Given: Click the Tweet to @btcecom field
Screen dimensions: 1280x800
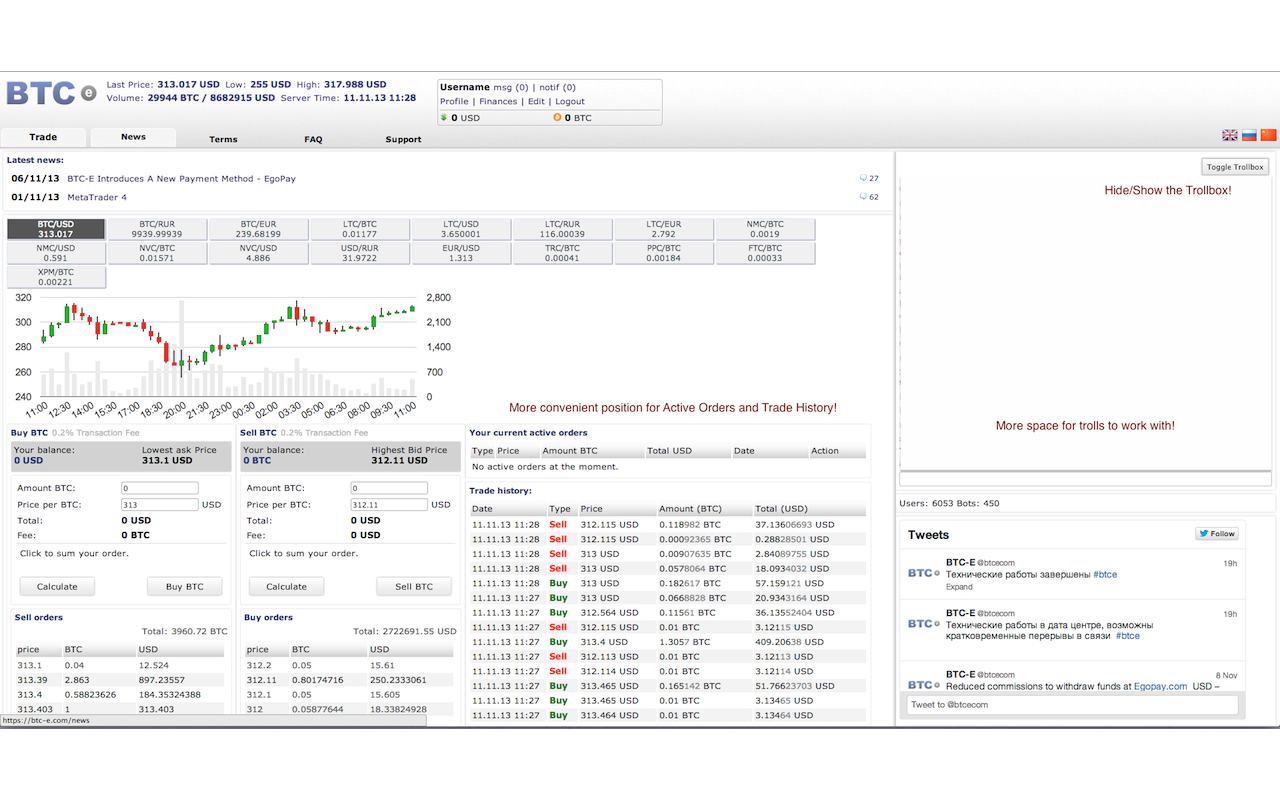Looking at the screenshot, I should [1072, 705].
